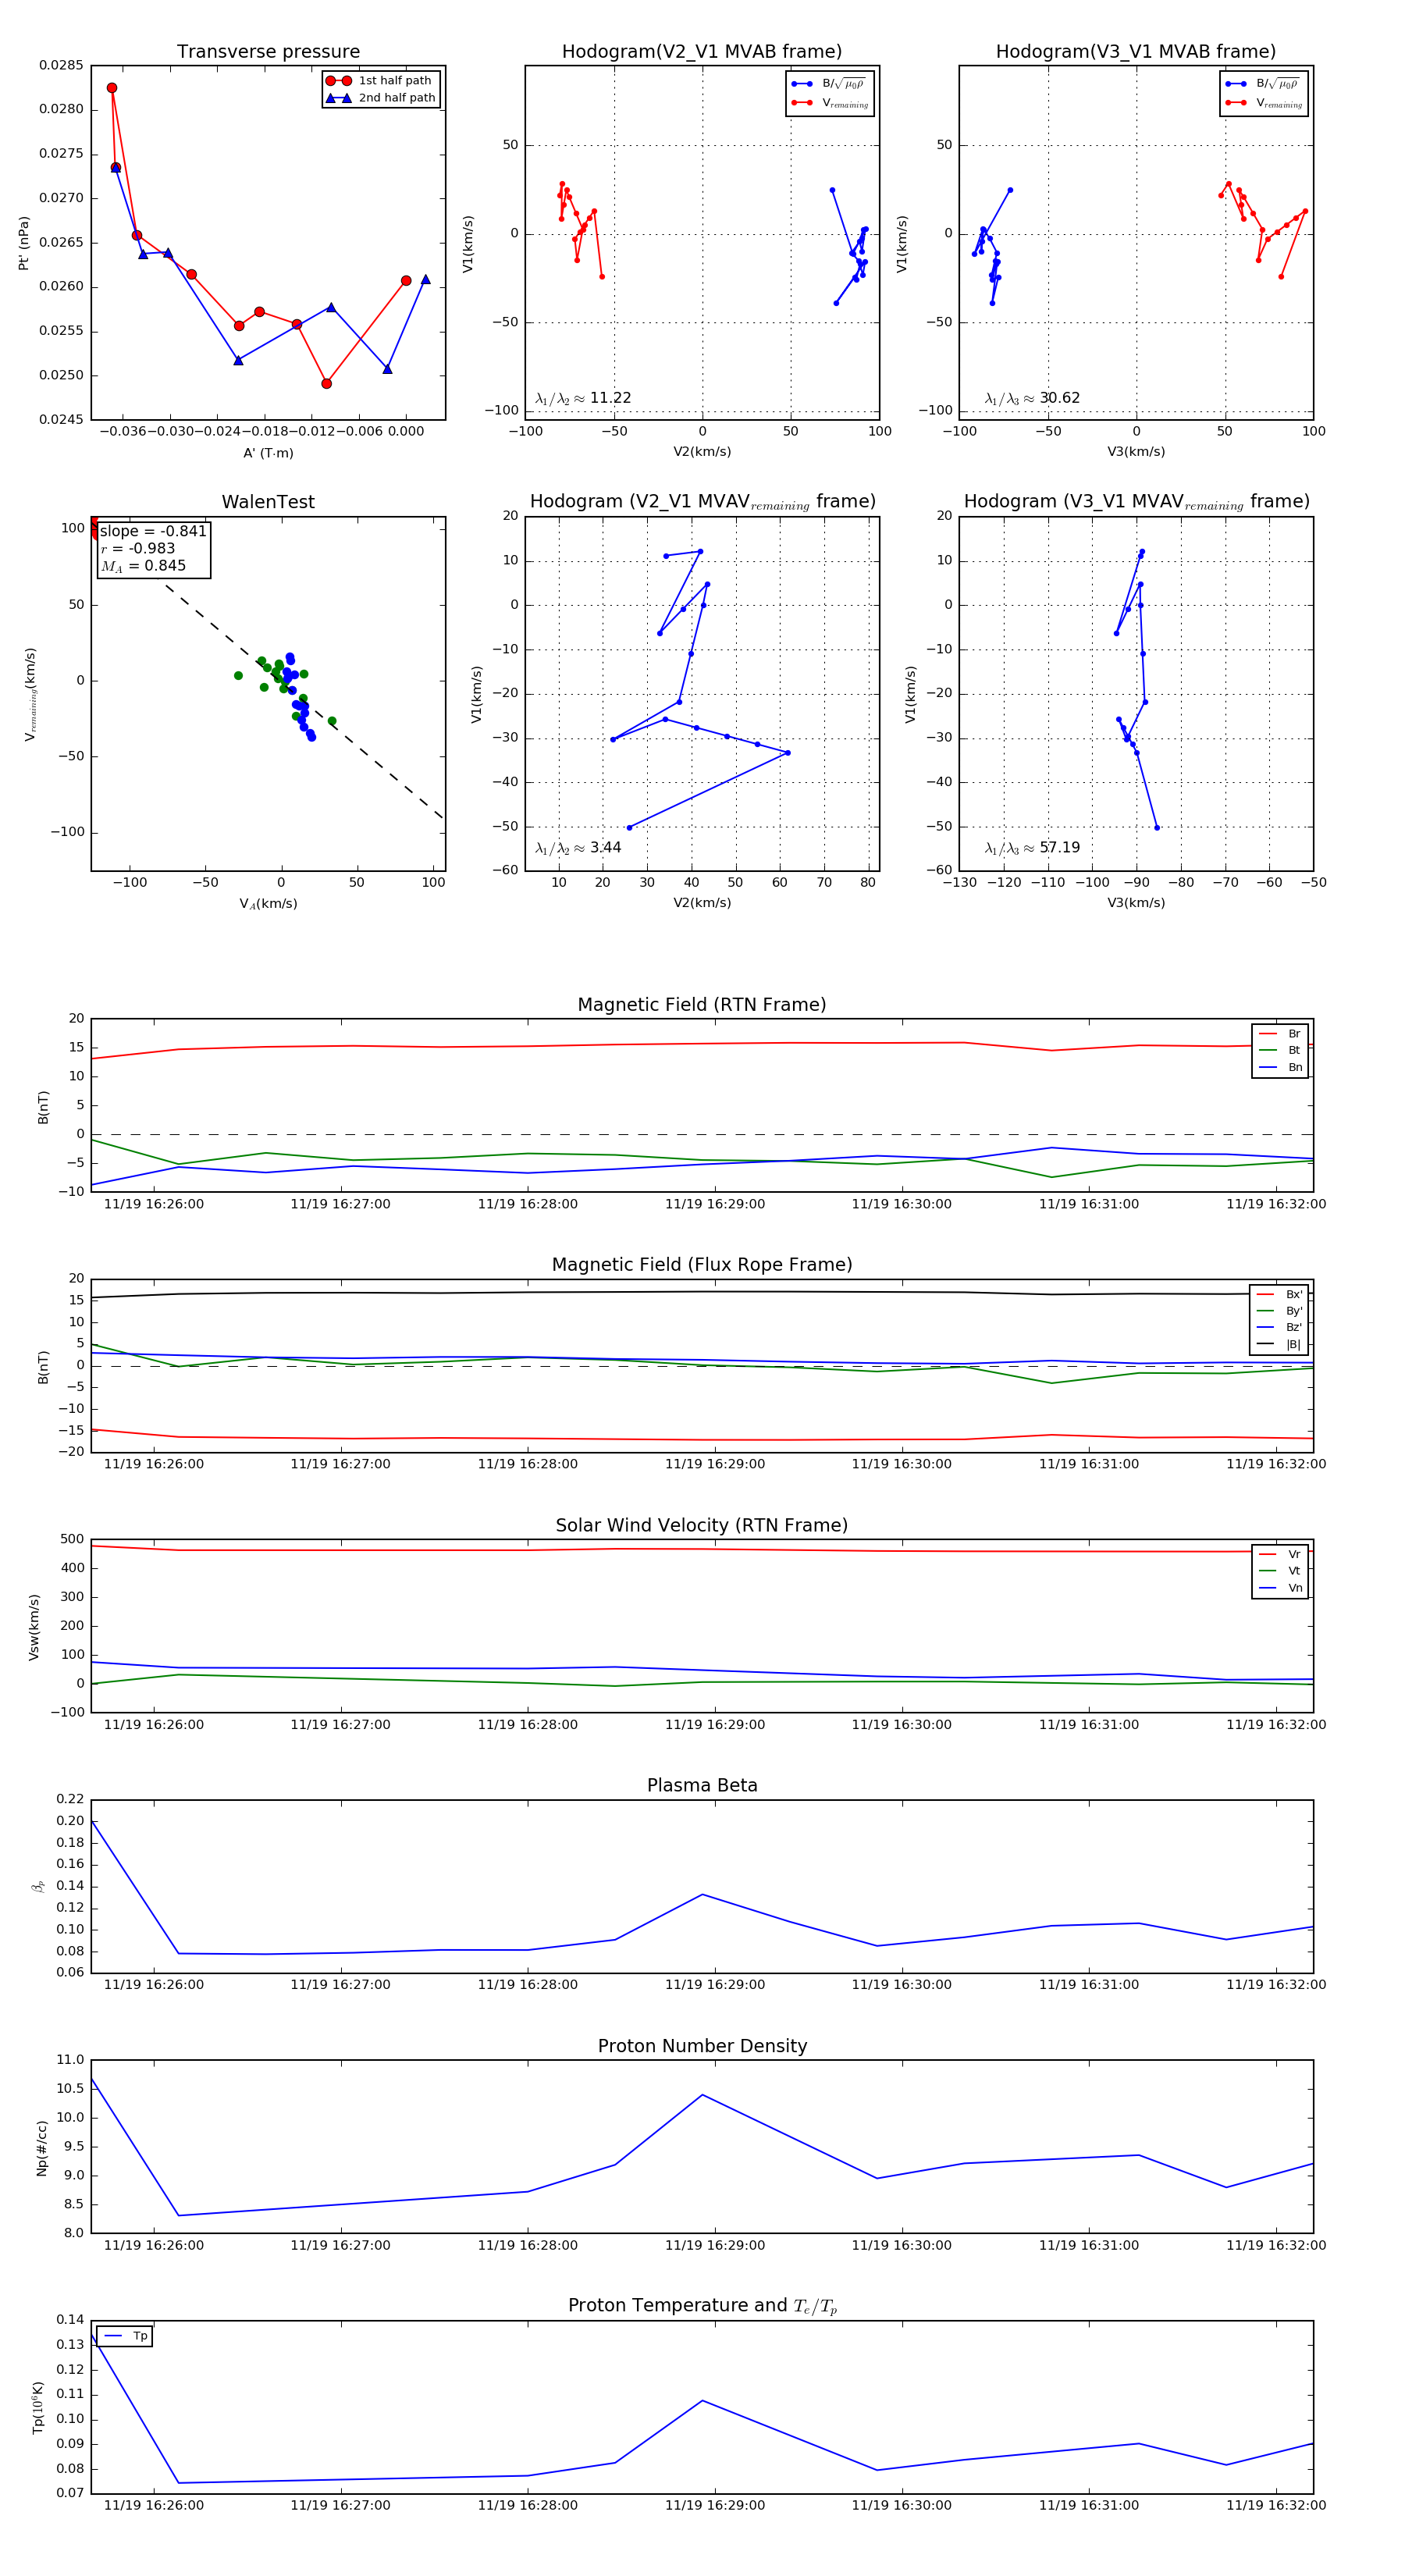Click the Bx' legend entry
The image size is (1405, 2576).
tap(1279, 1294)
